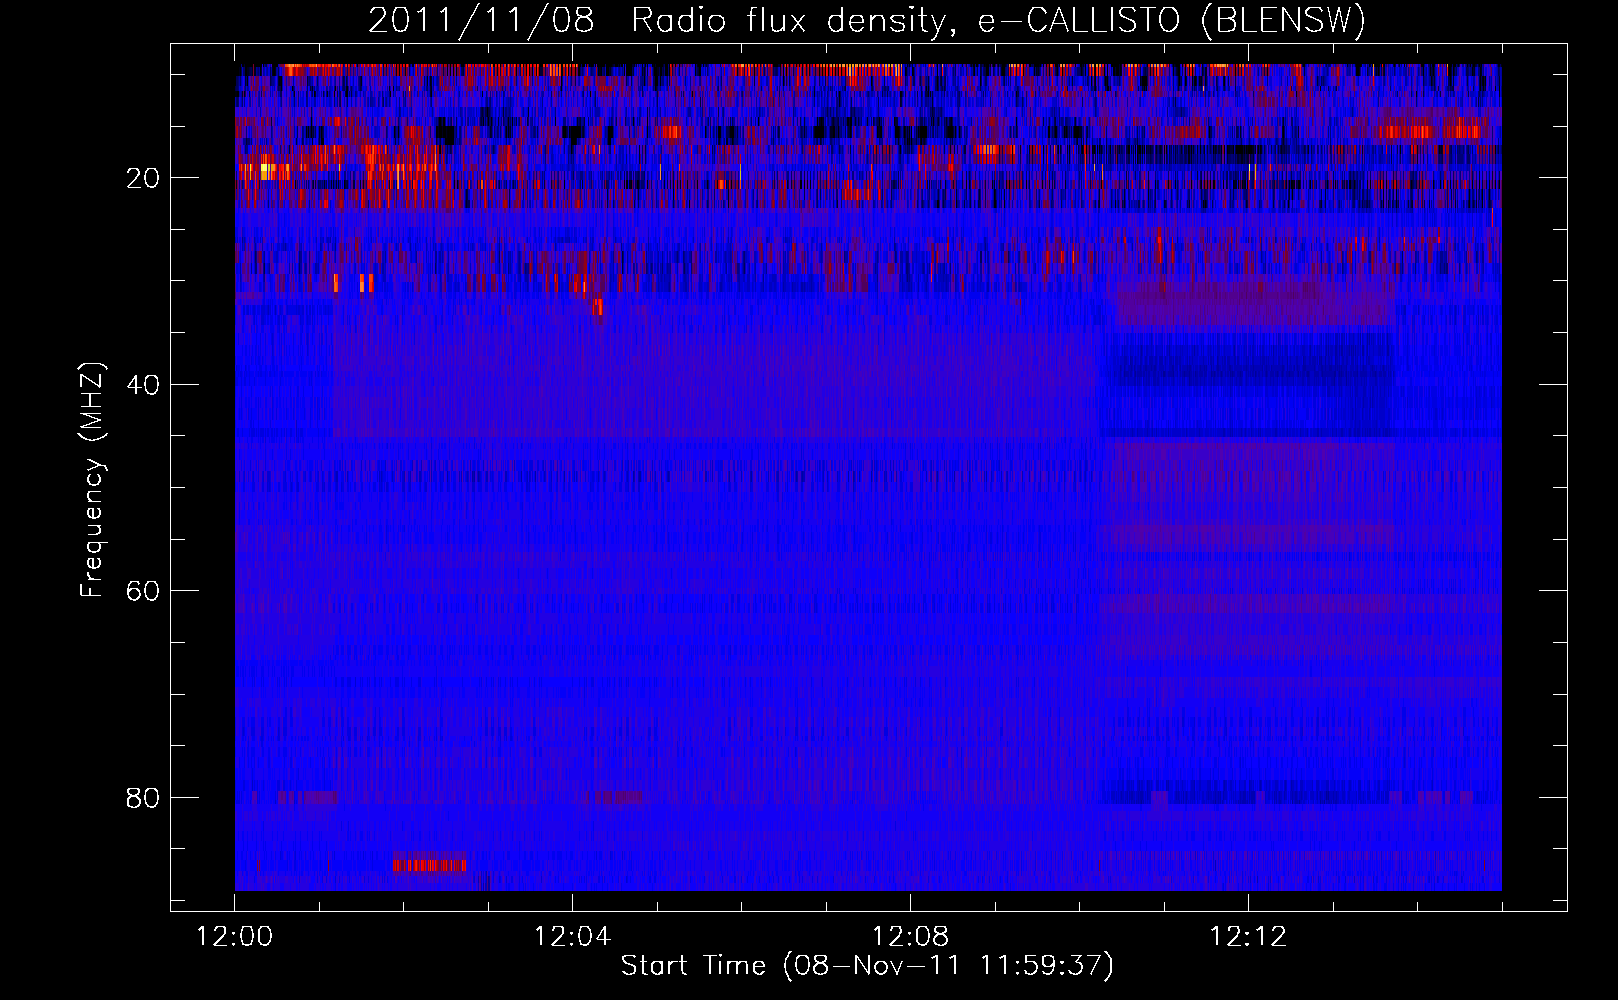Click the '12:12' time tick label
1618x1000 pixels.
1248,937
